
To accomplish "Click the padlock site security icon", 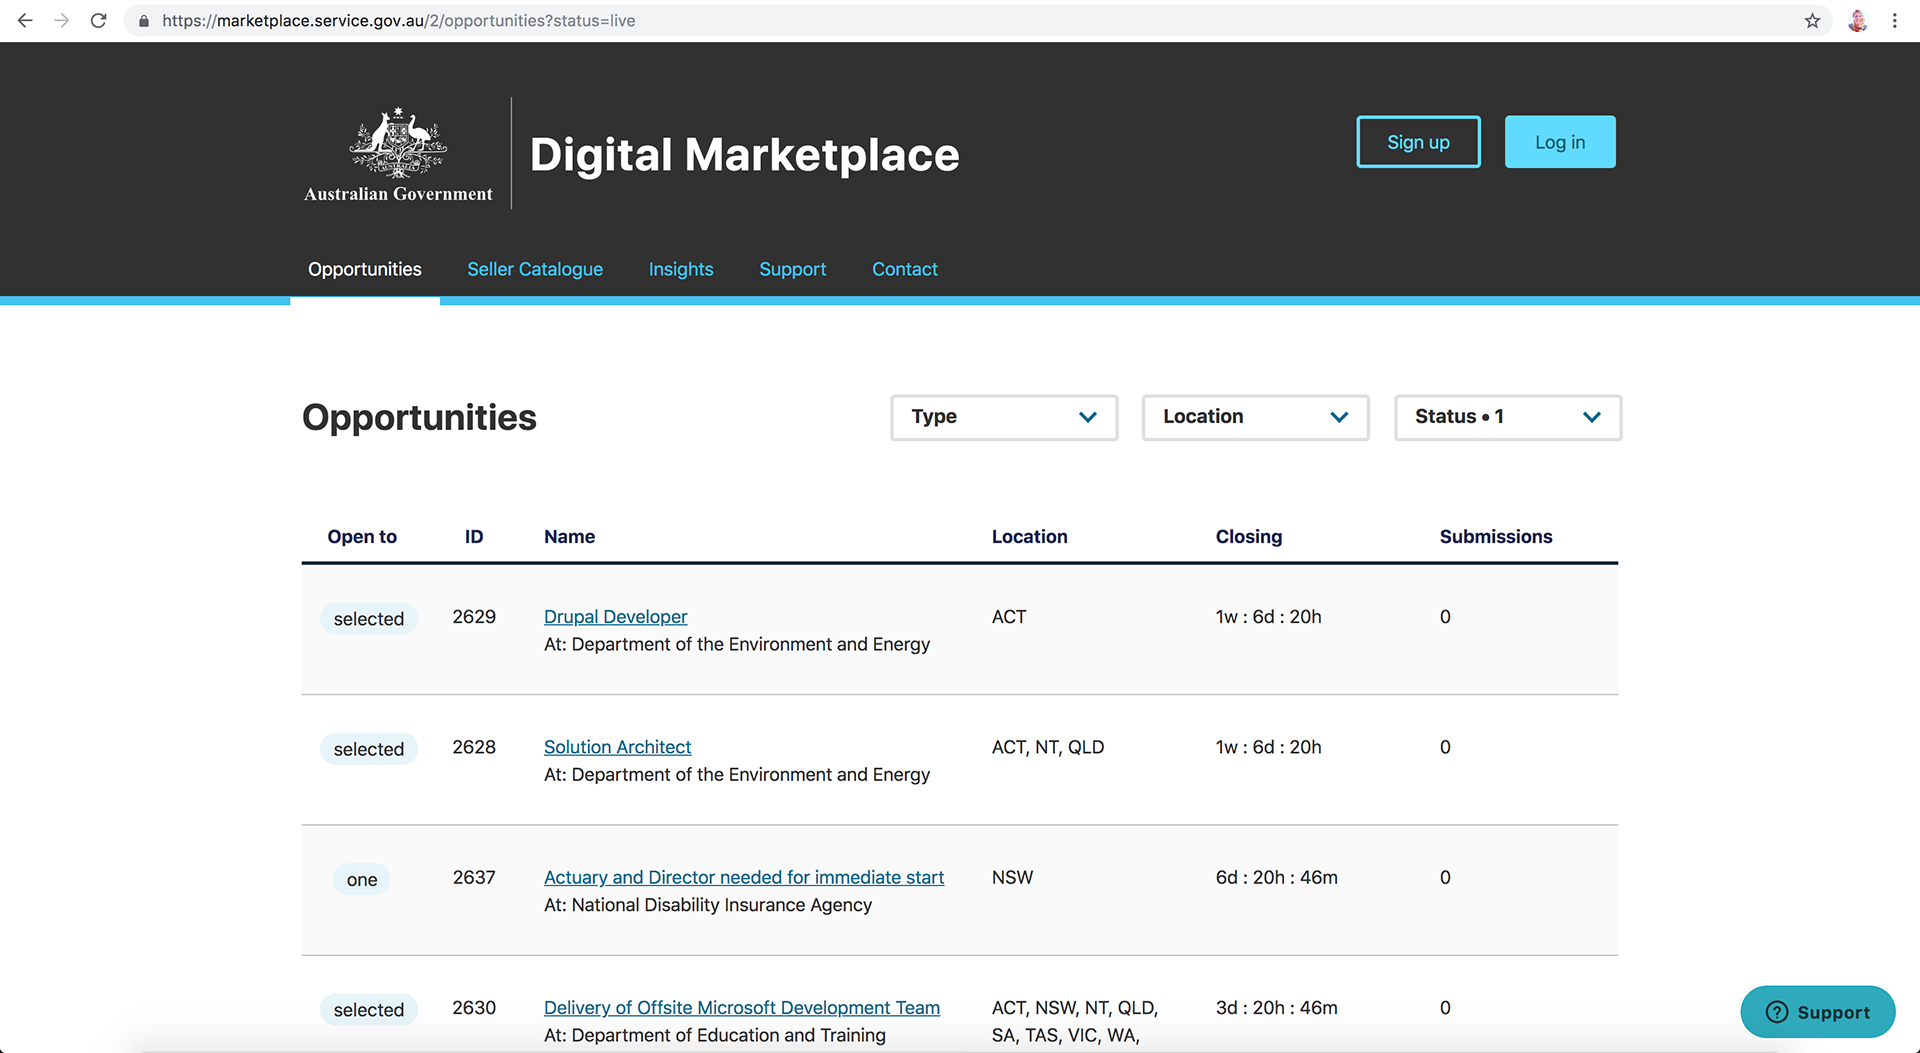I will tap(144, 21).
